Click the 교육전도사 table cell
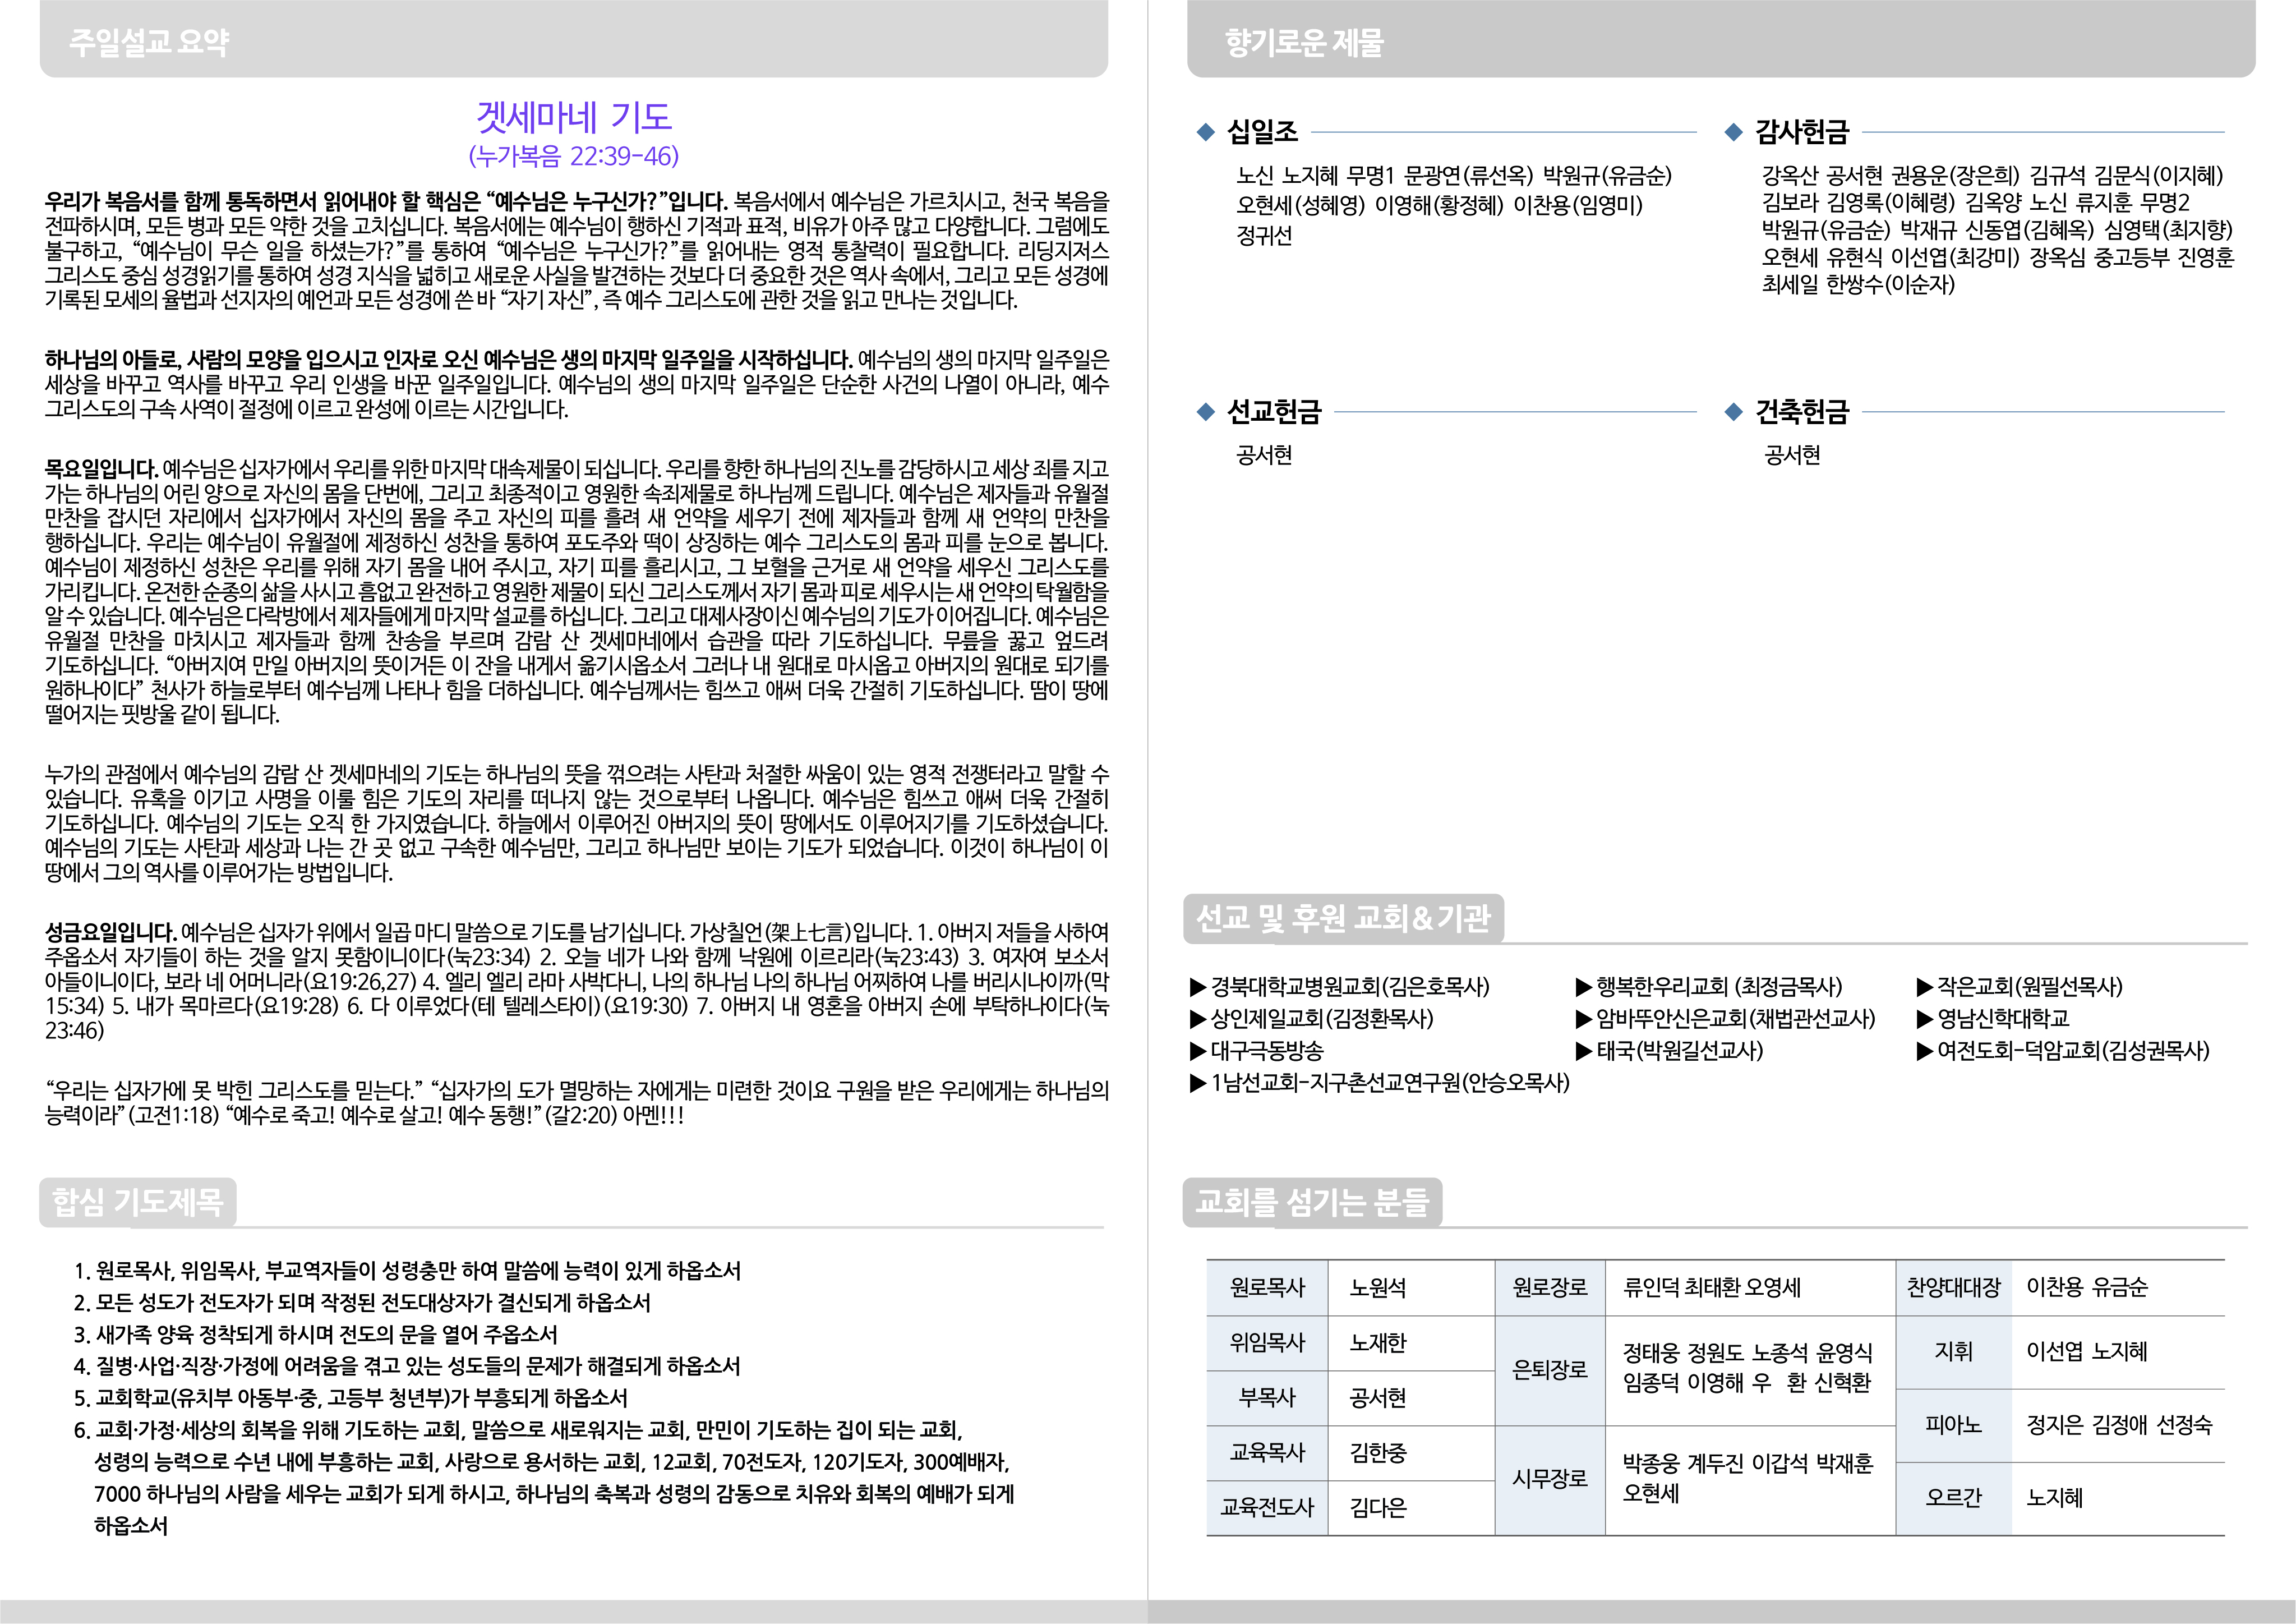This screenshot has width=2296, height=1624. coord(1267,1508)
